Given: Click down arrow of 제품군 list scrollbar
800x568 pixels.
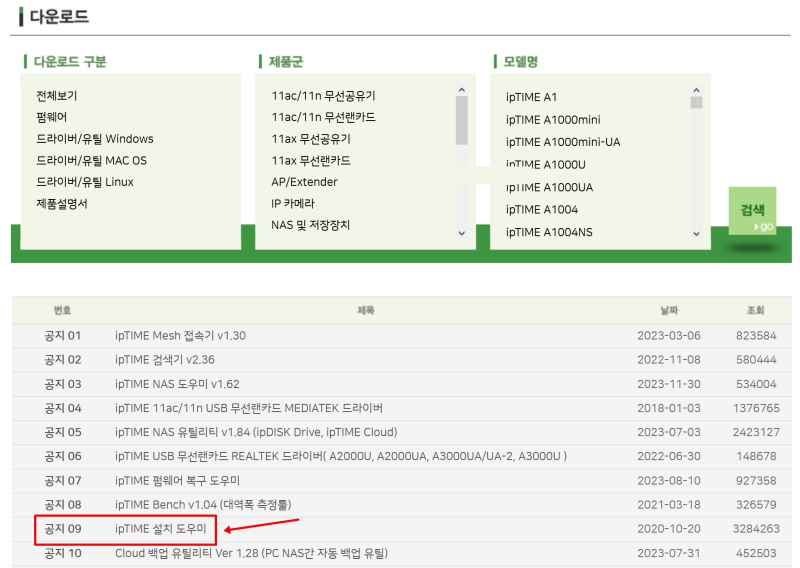Looking at the screenshot, I should 462,233.
